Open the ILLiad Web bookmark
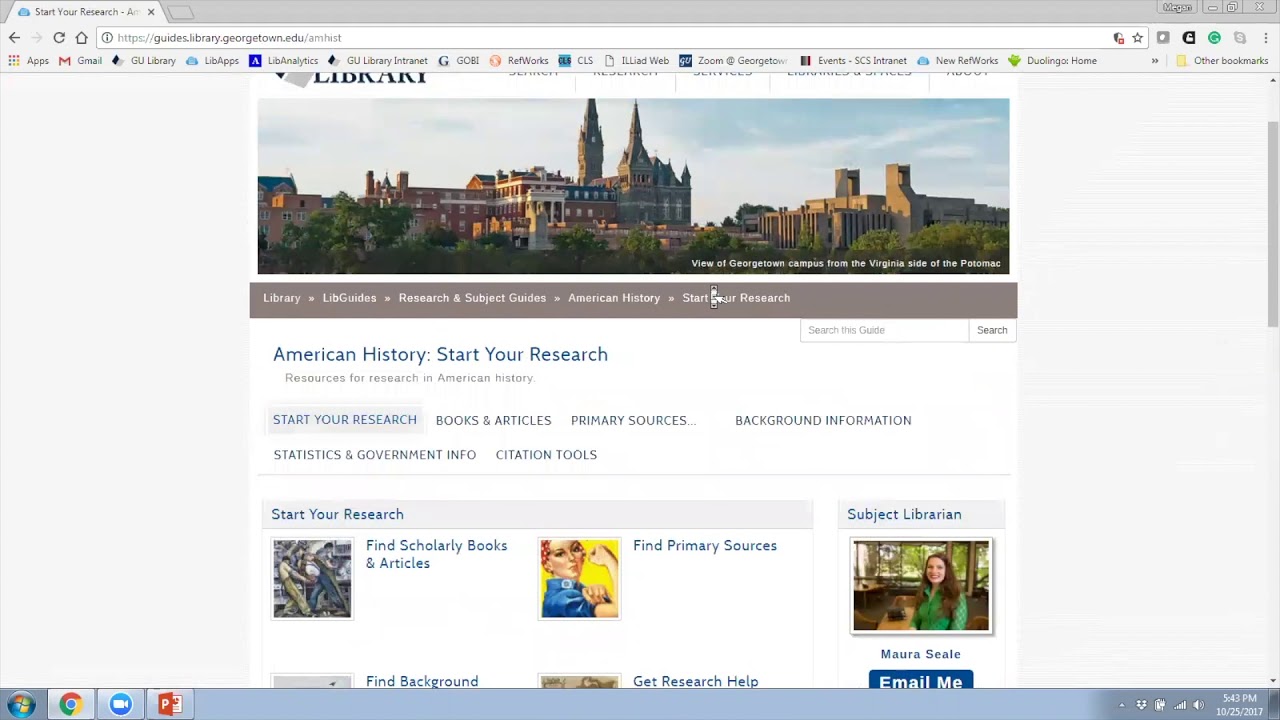 636,61
